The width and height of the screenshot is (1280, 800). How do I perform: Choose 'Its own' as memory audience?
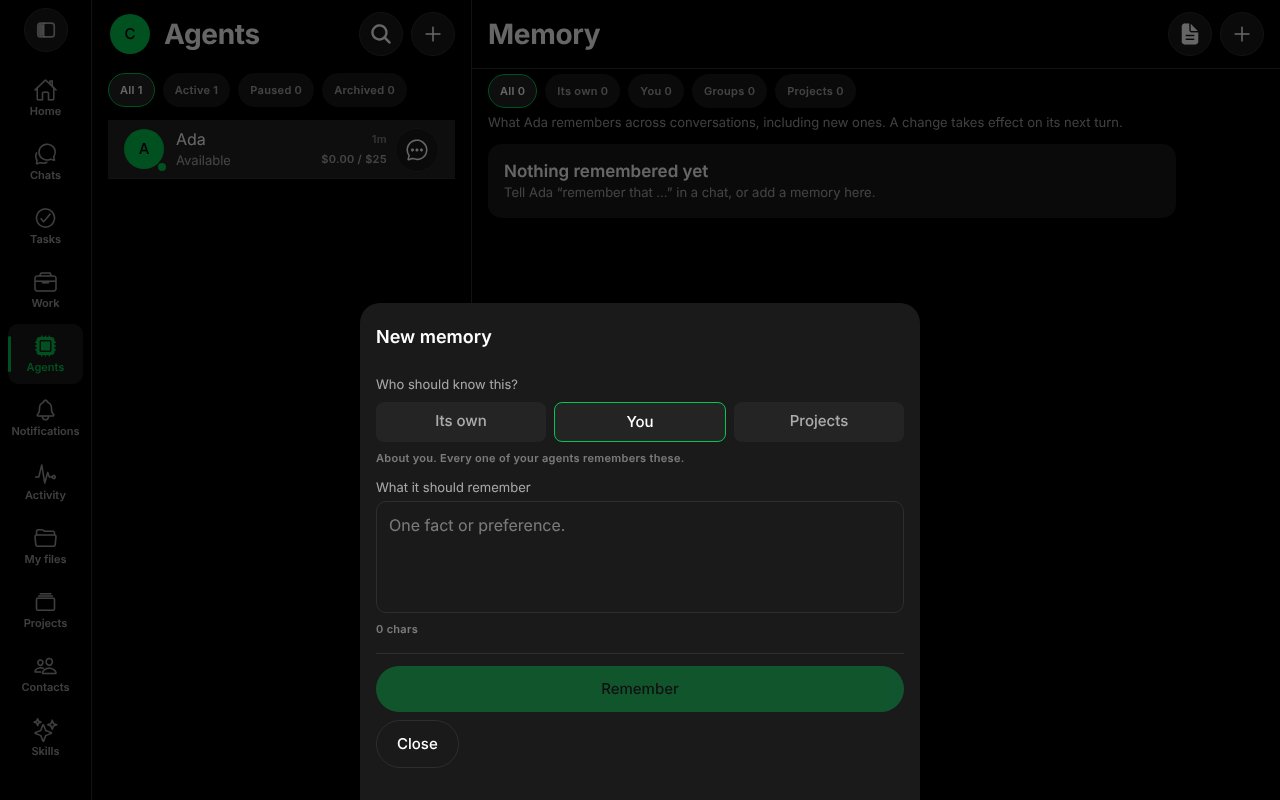coord(461,421)
